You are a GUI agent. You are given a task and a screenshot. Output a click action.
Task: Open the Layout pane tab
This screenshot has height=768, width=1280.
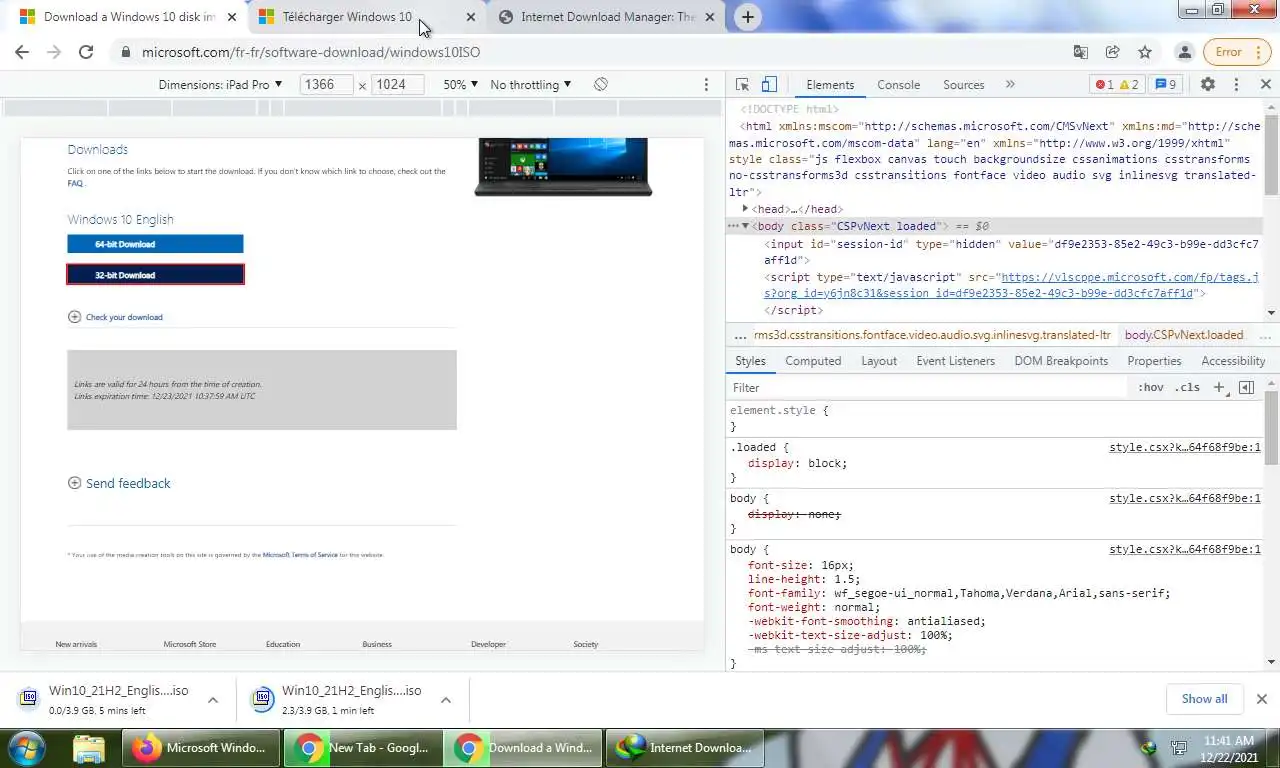click(879, 361)
